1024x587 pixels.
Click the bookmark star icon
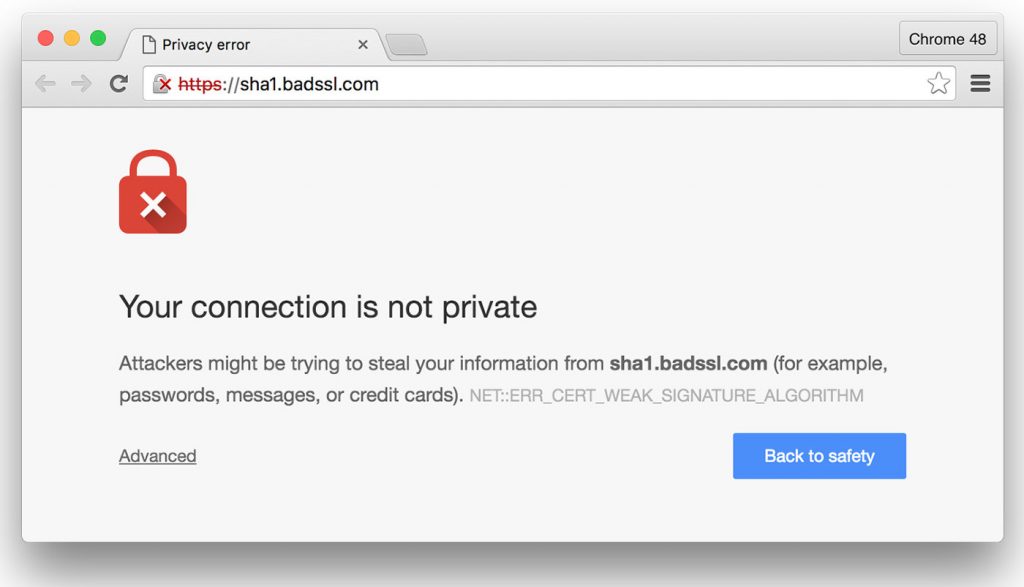click(x=938, y=84)
